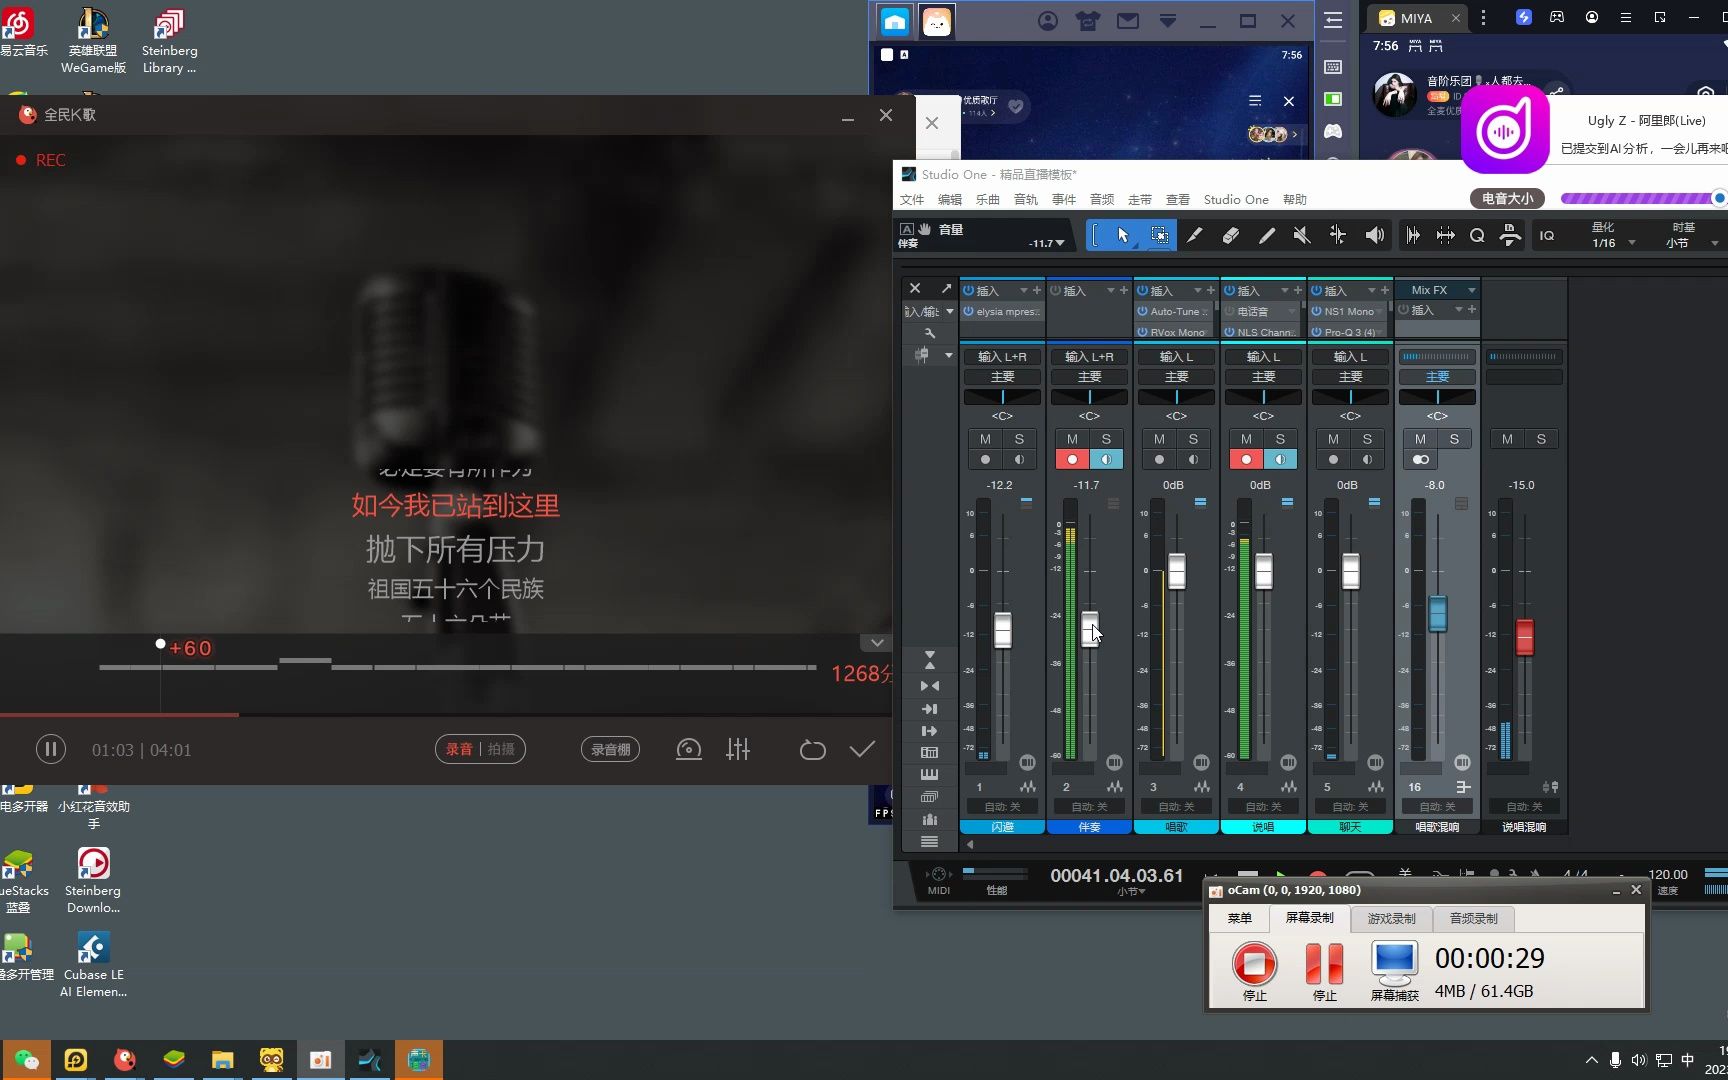The width and height of the screenshot is (1728, 1080).
Task: Click the Q quantize icon
Action: click(1477, 236)
